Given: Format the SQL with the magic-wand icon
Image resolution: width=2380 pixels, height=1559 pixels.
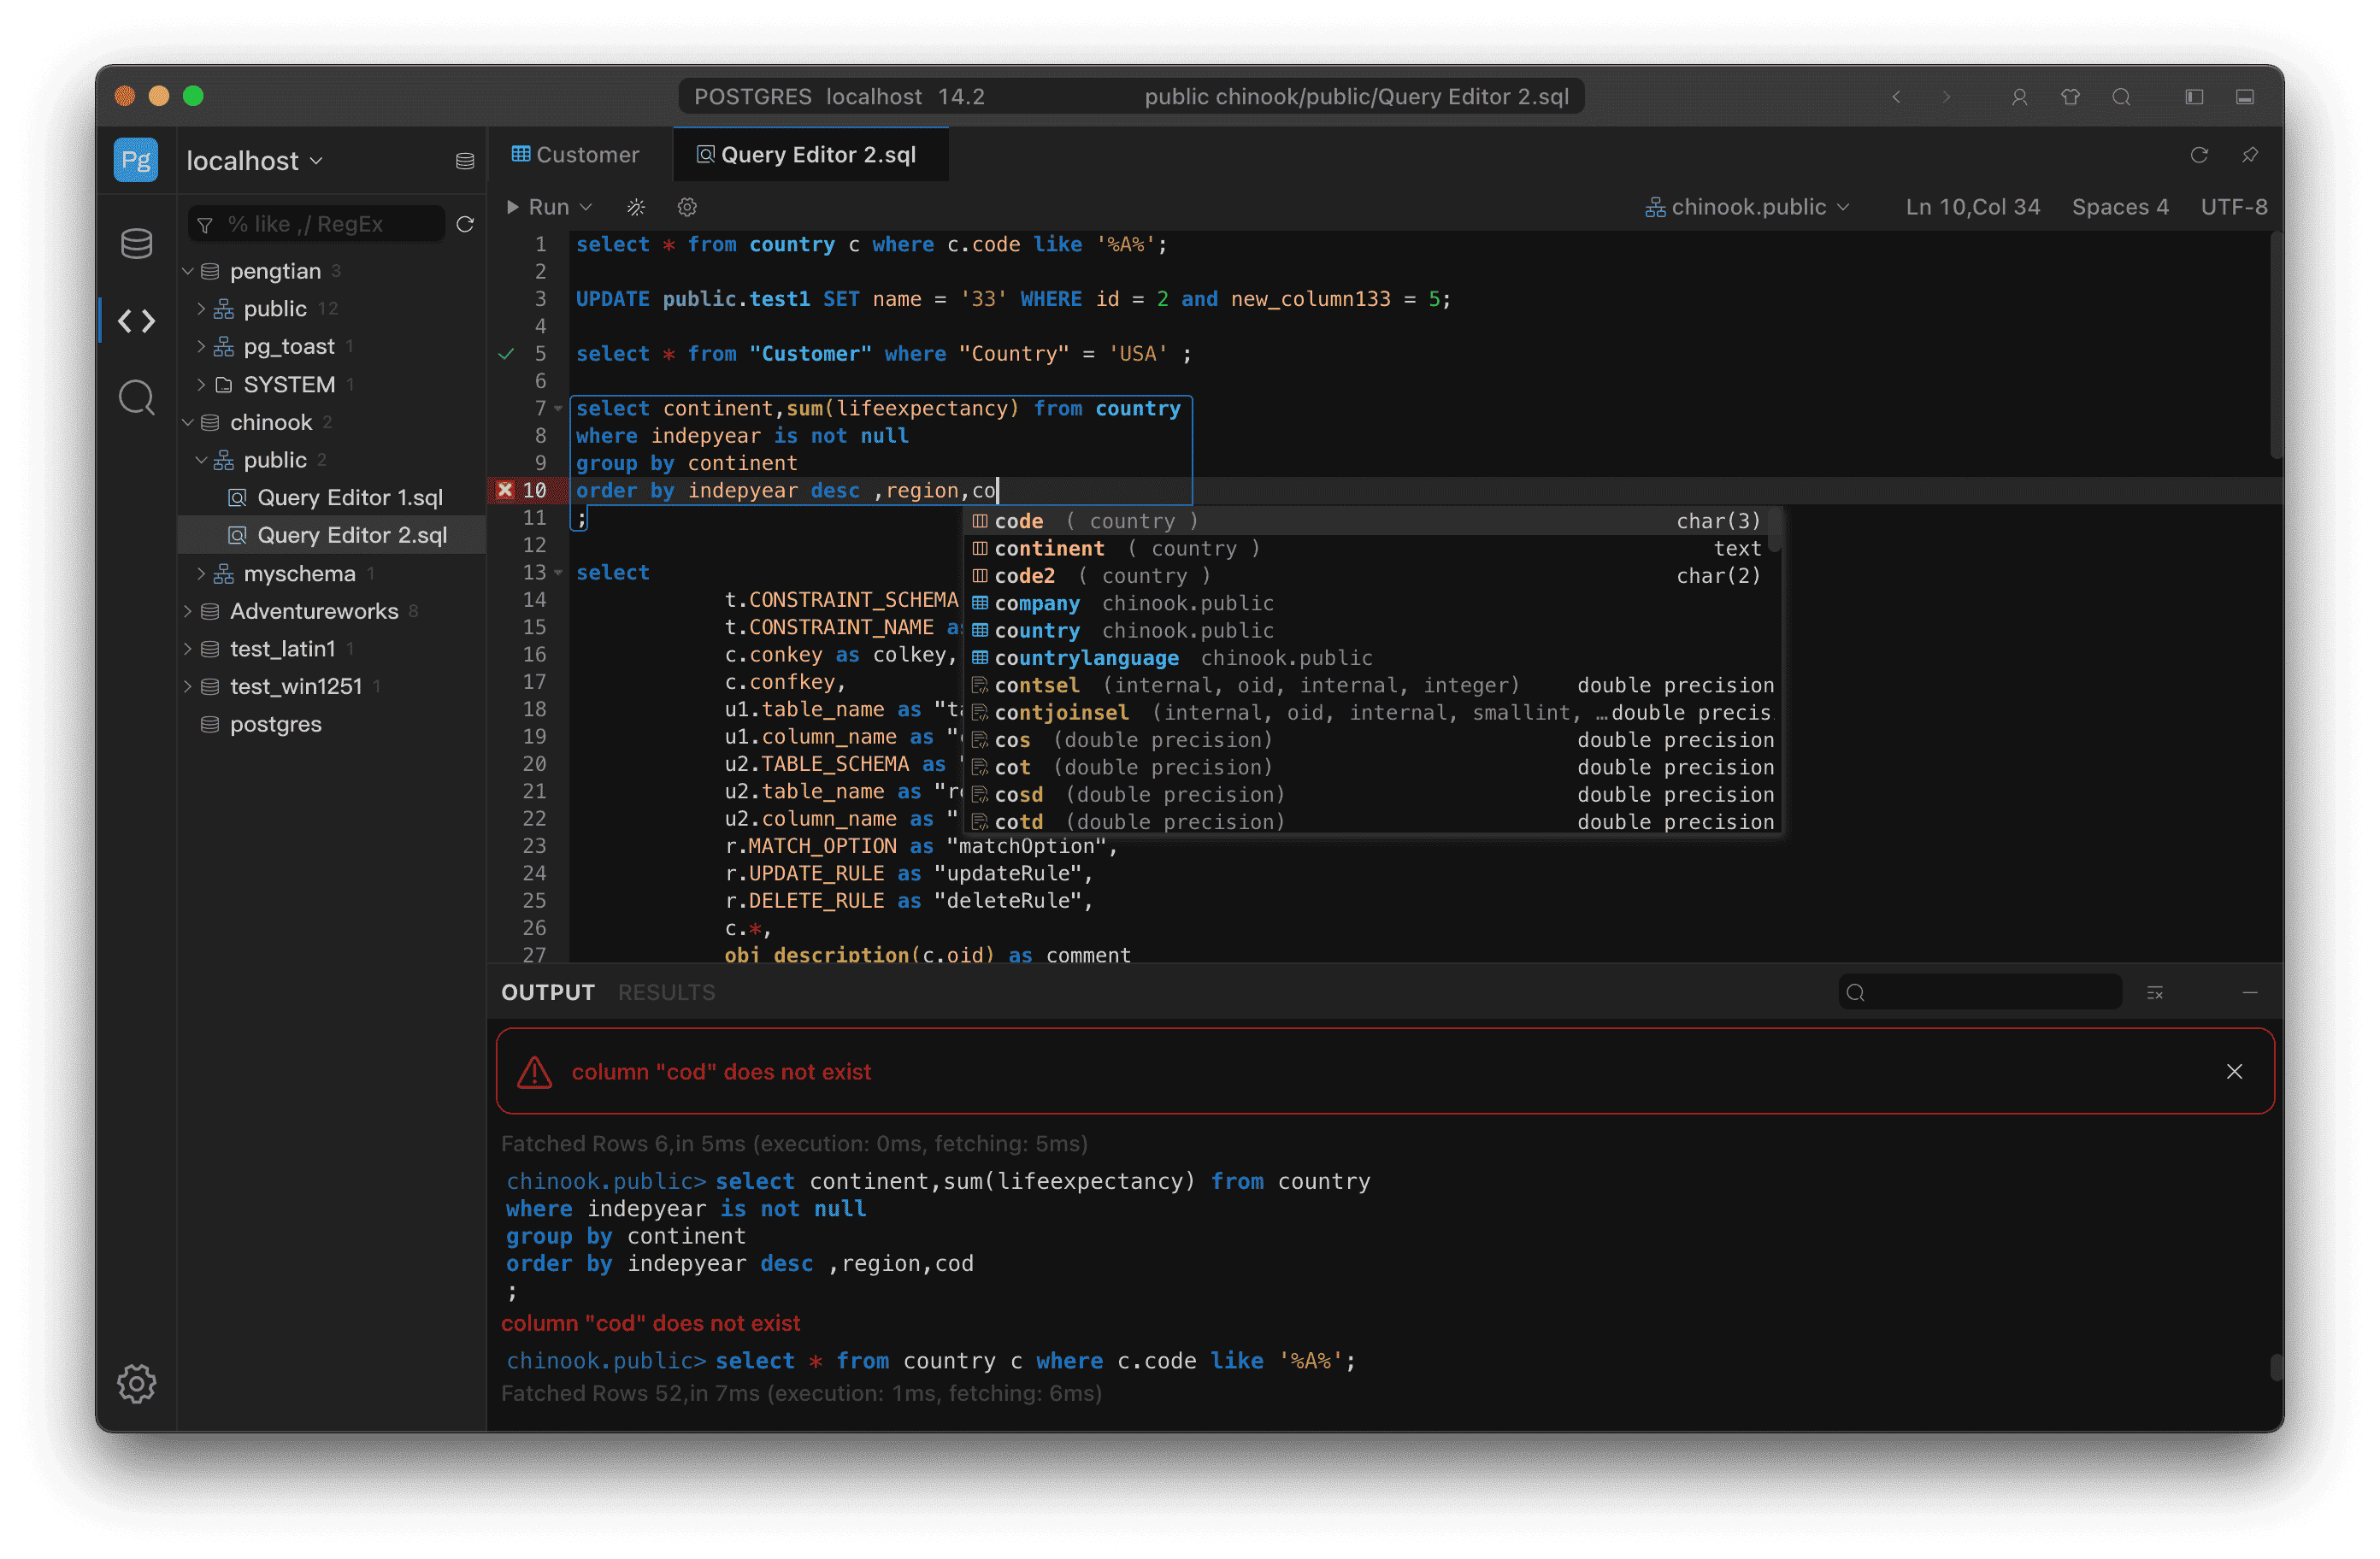Looking at the screenshot, I should [637, 207].
